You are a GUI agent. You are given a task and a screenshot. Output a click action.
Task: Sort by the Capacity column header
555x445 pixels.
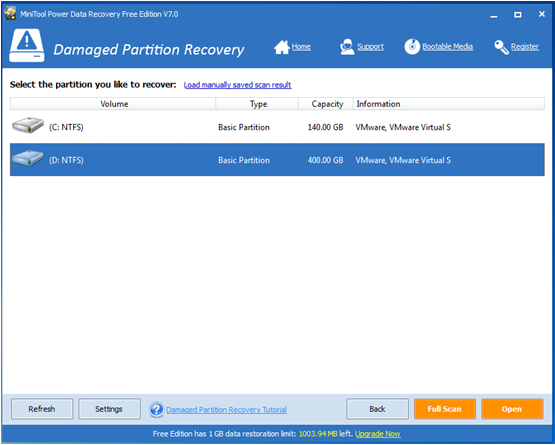(326, 104)
